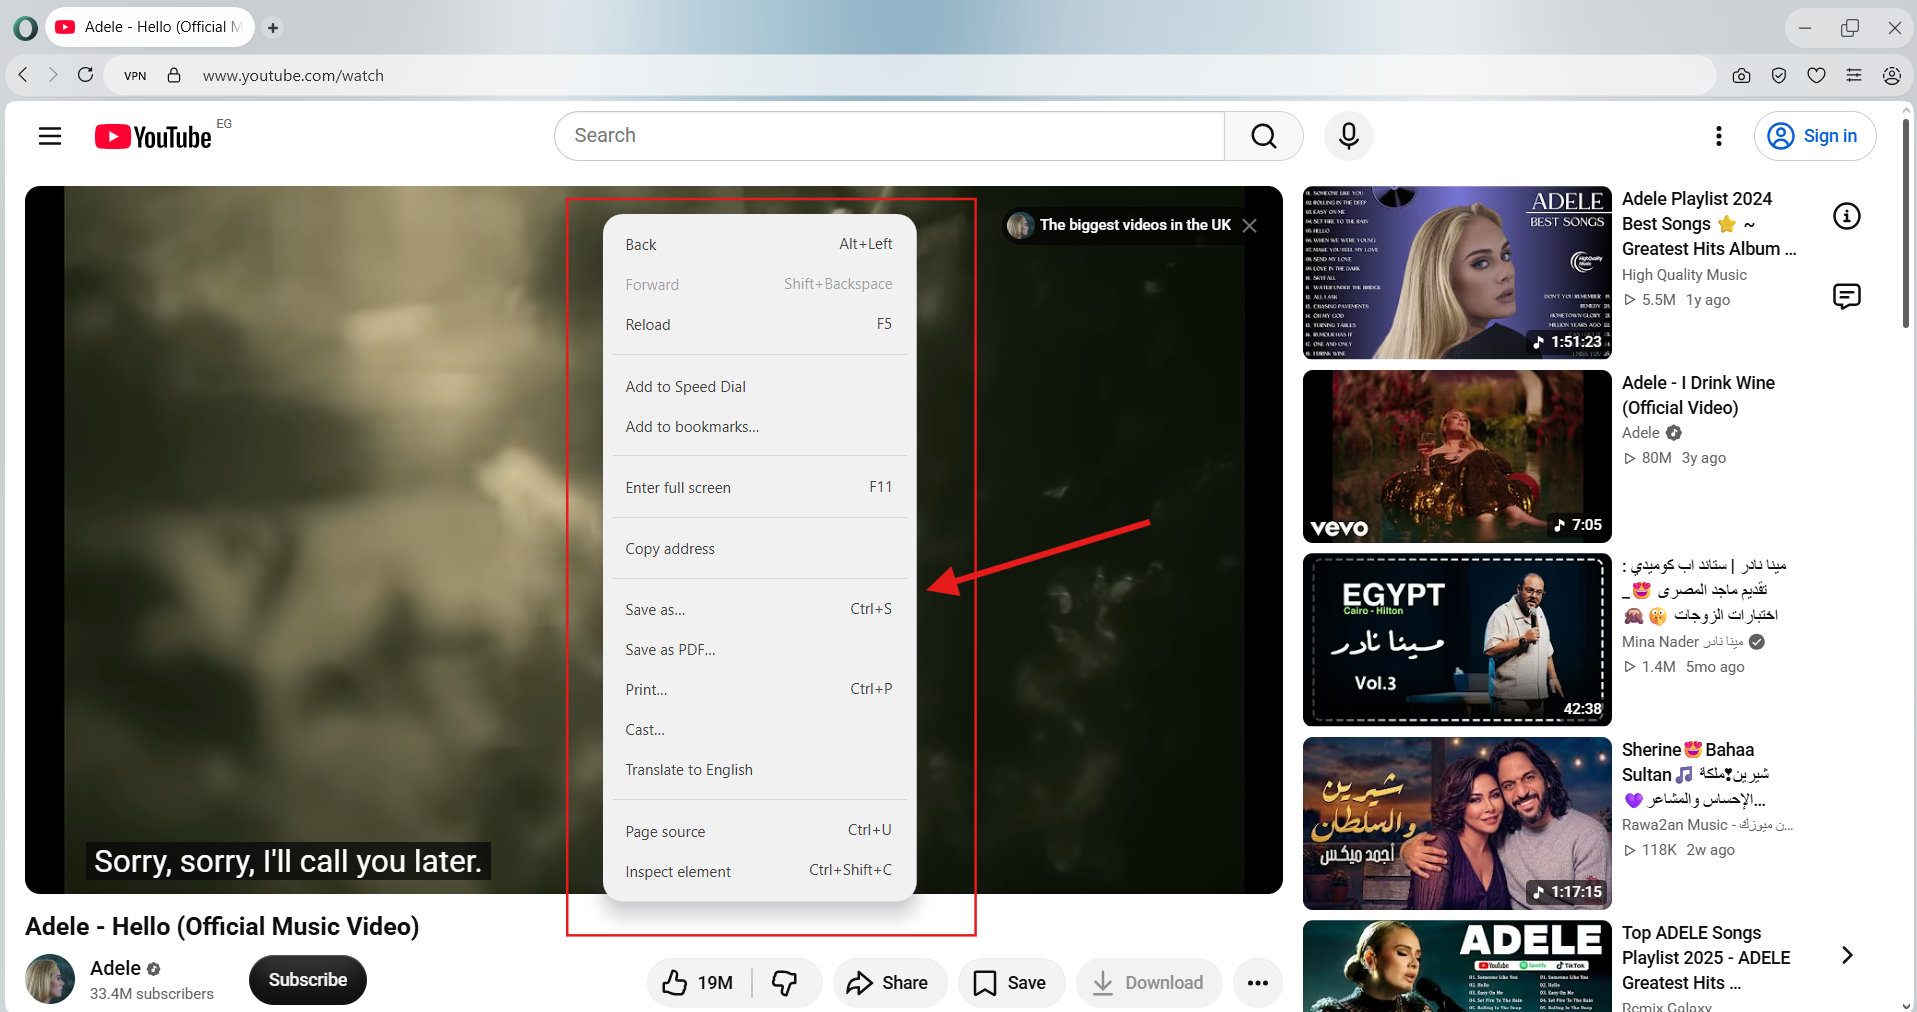Go to the YouTube home logo
The width and height of the screenshot is (1917, 1012).
[153, 137]
